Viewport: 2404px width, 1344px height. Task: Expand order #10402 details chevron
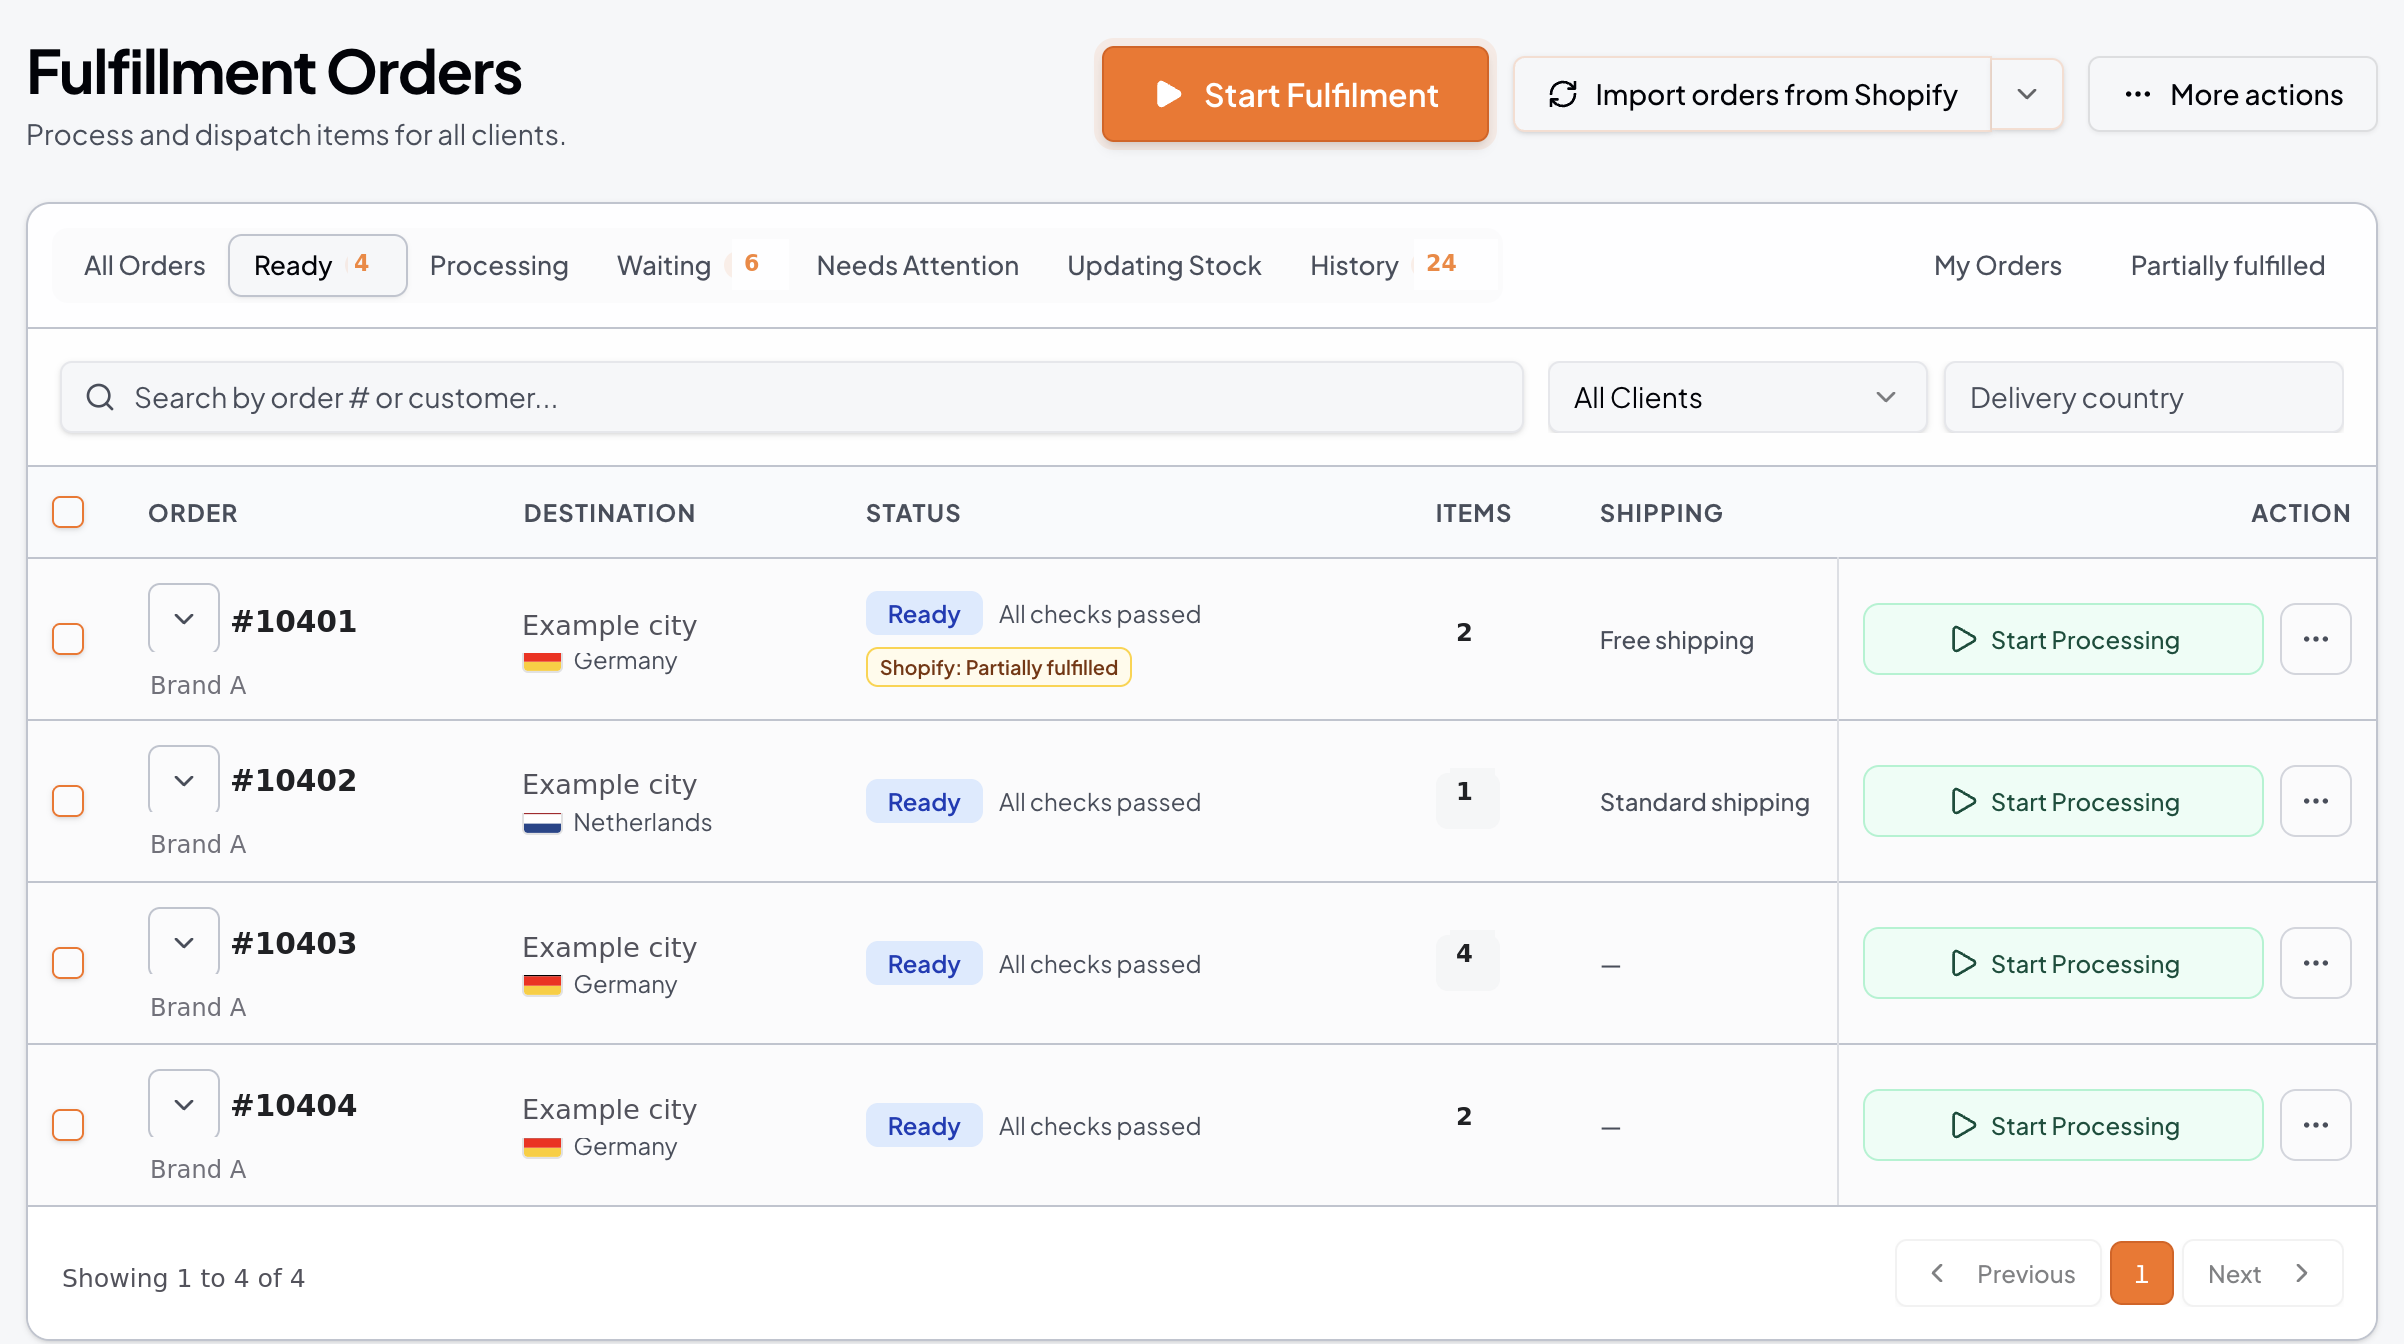point(184,781)
